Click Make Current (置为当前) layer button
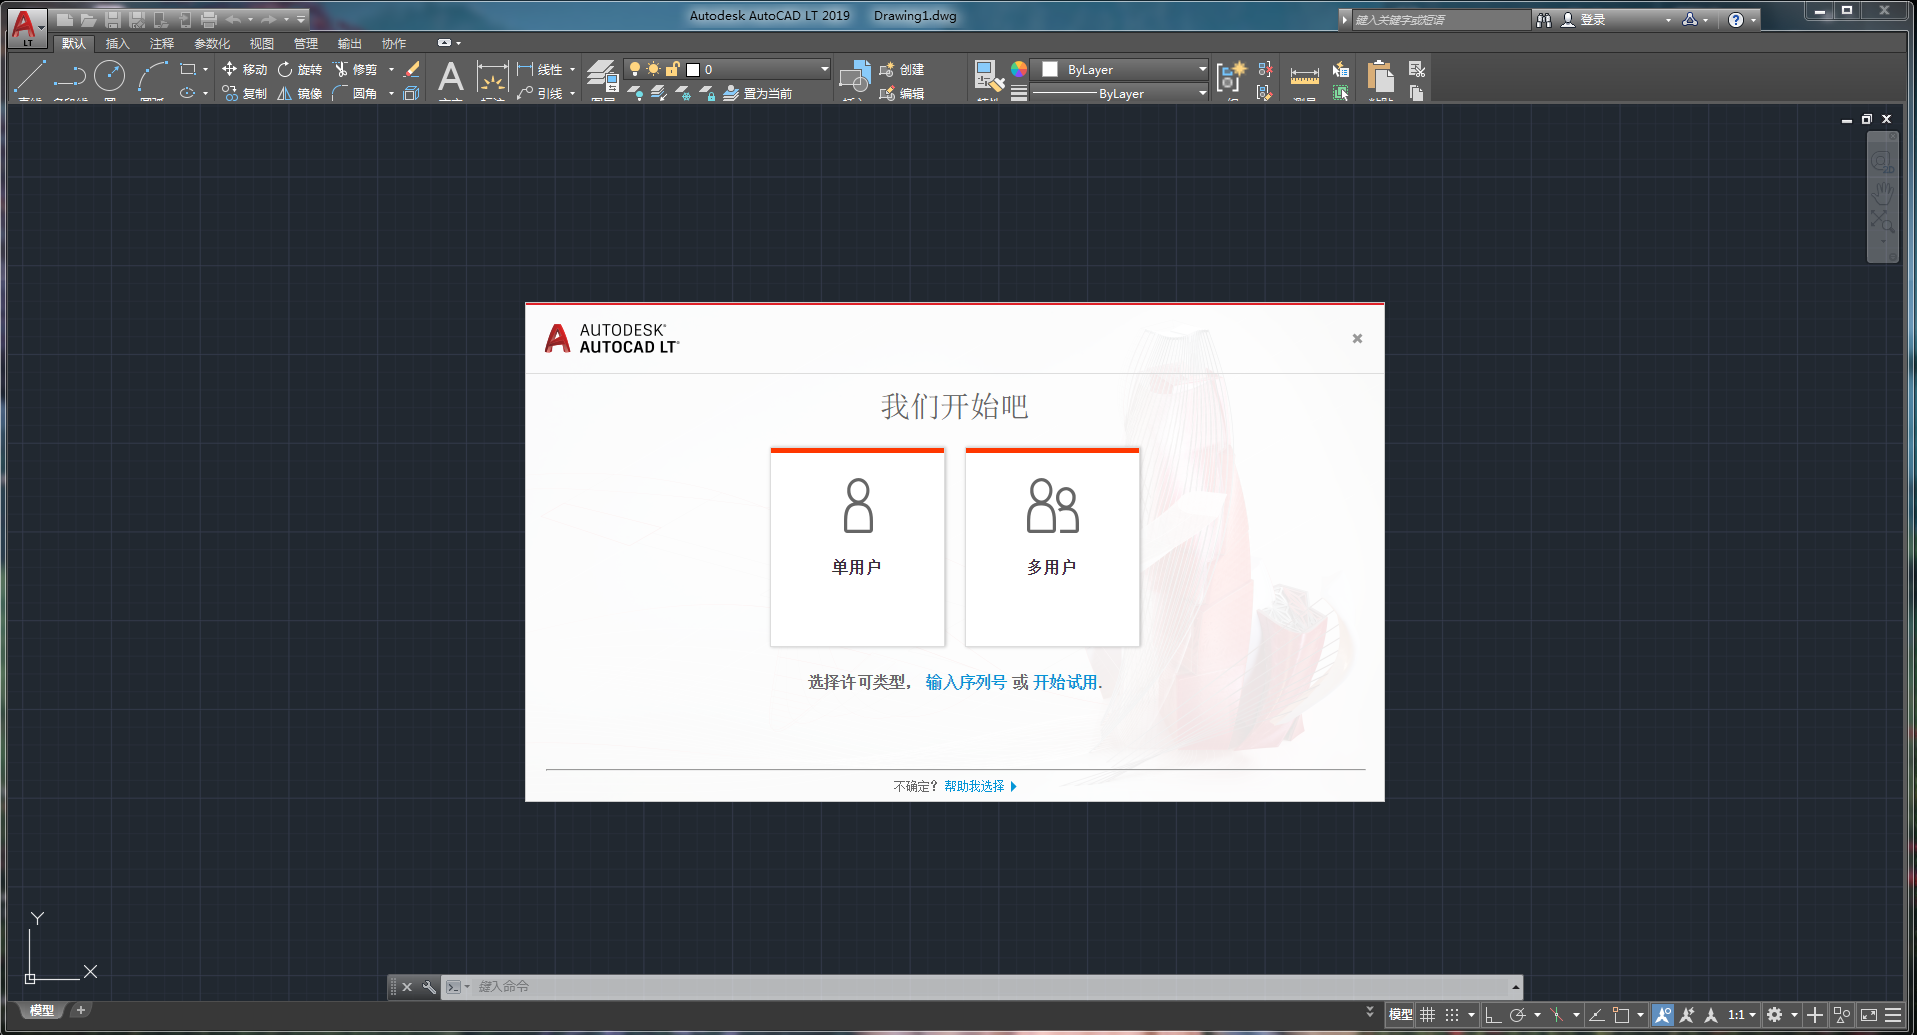 [758, 93]
